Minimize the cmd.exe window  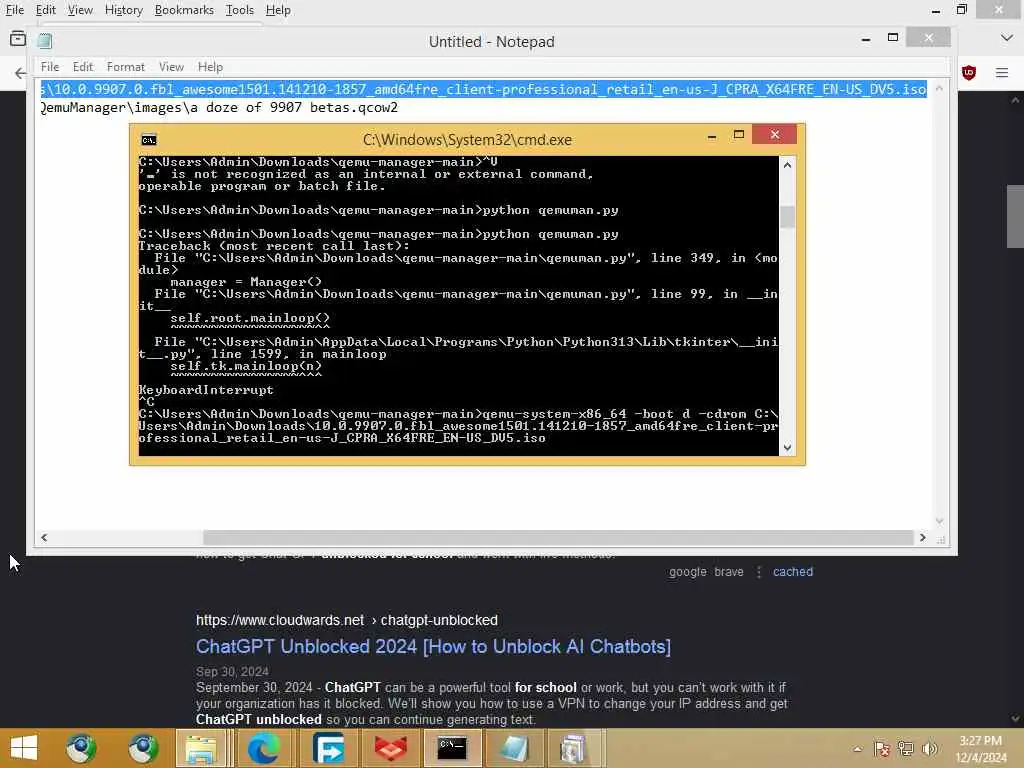click(712, 136)
